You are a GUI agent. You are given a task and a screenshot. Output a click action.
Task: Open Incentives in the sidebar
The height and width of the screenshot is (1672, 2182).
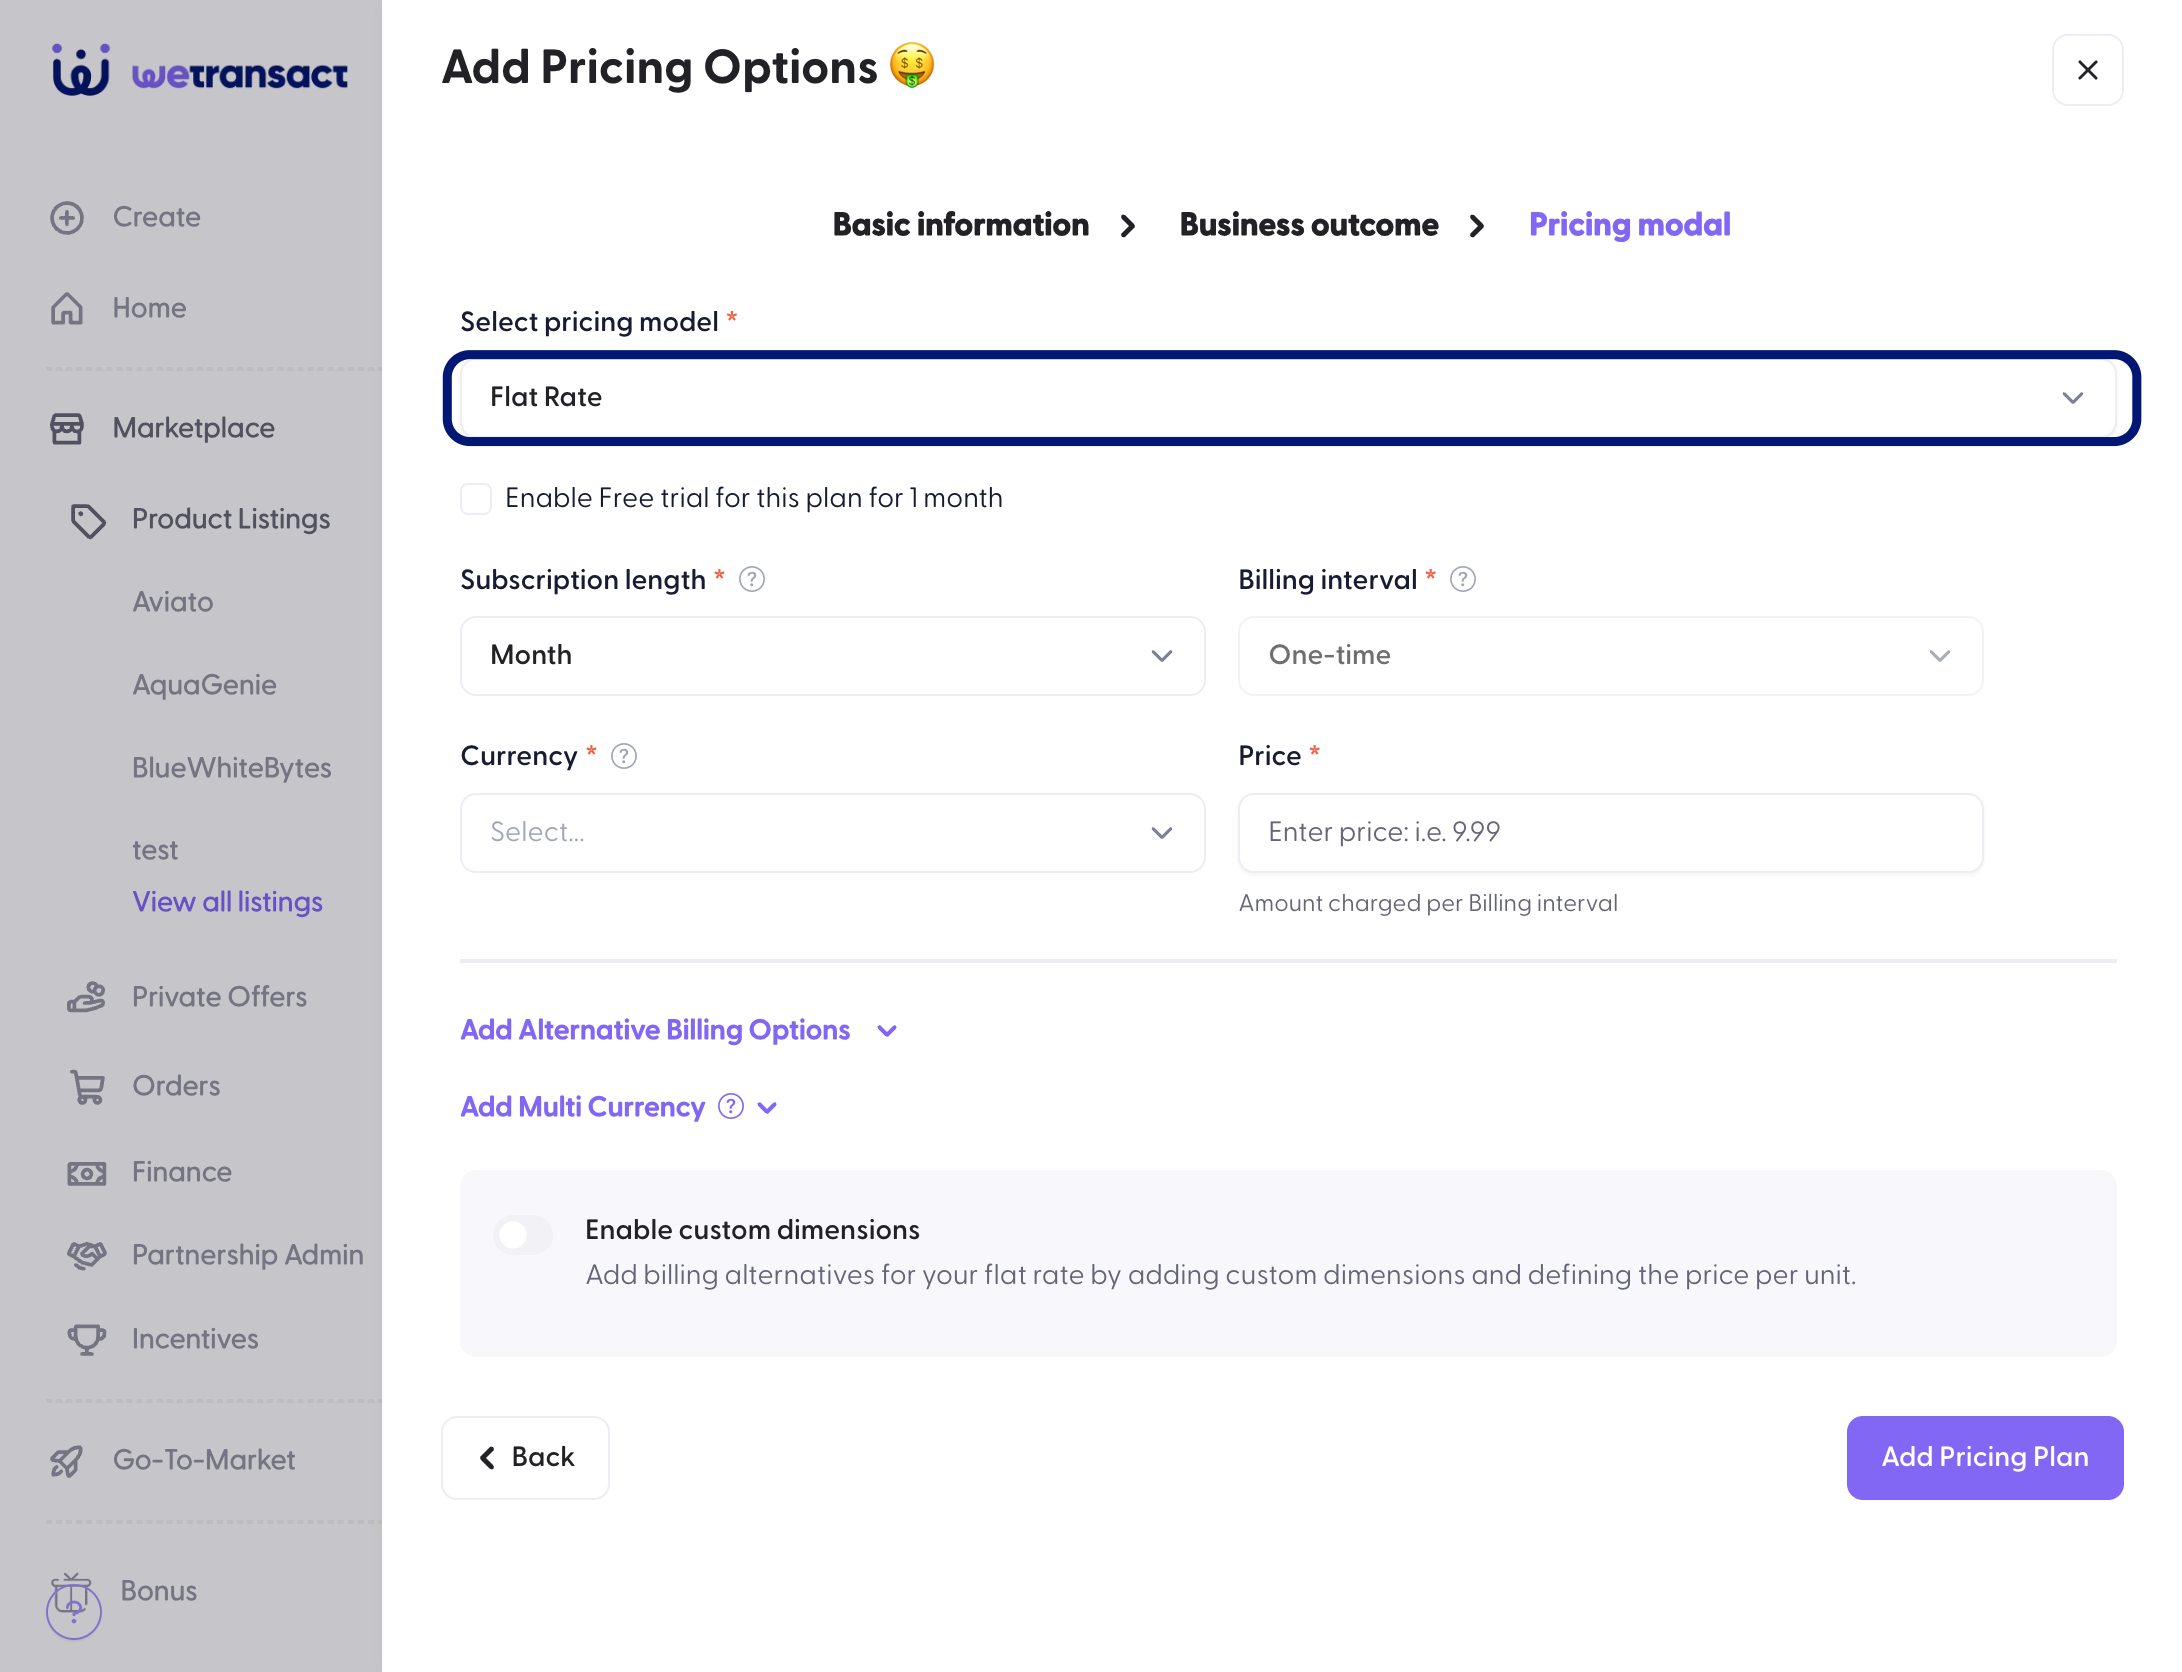click(x=195, y=1339)
